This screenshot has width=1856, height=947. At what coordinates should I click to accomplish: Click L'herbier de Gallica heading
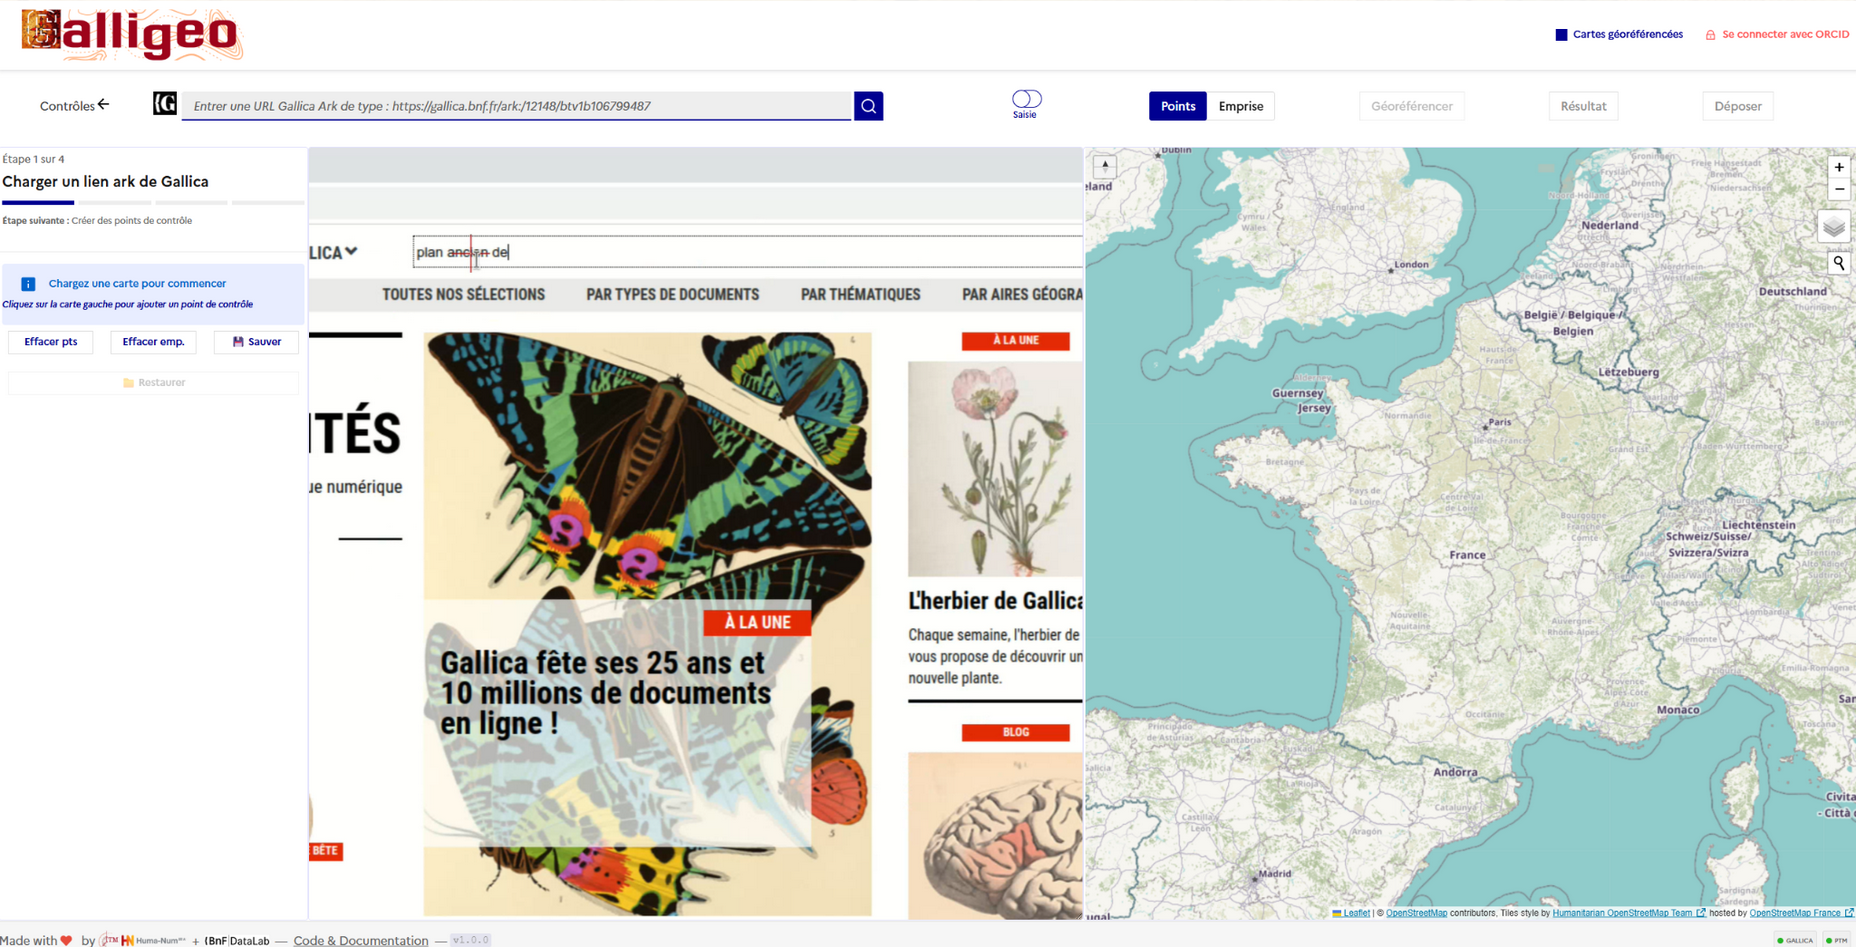[x=995, y=601]
